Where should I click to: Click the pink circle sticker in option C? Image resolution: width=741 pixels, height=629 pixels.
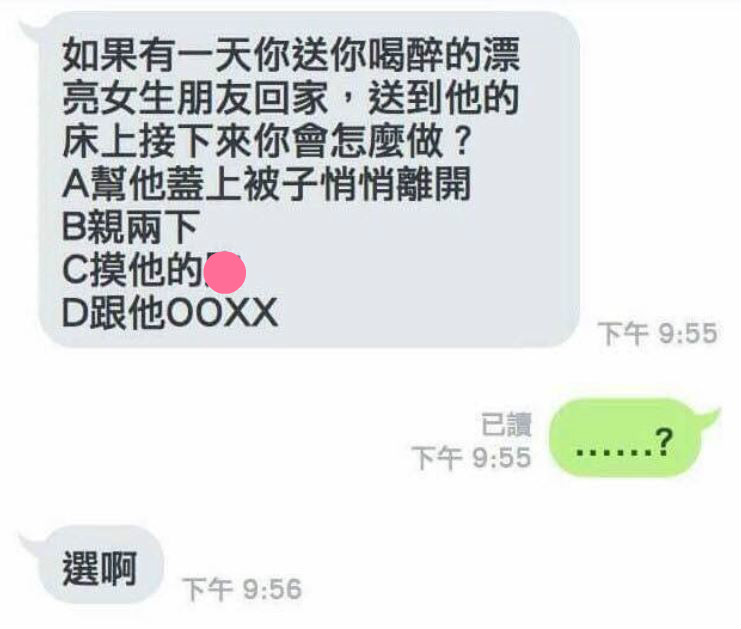225,273
